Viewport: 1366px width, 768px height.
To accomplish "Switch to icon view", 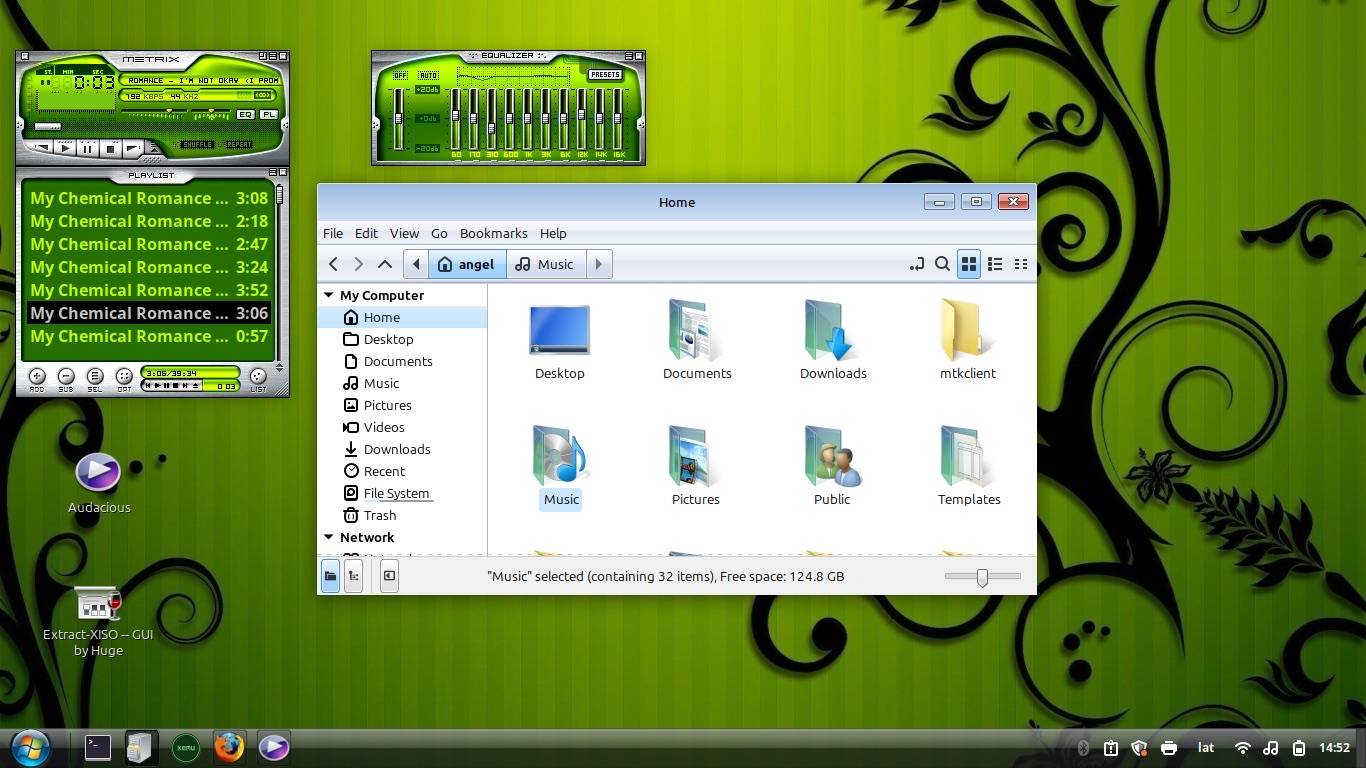I will 969,264.
